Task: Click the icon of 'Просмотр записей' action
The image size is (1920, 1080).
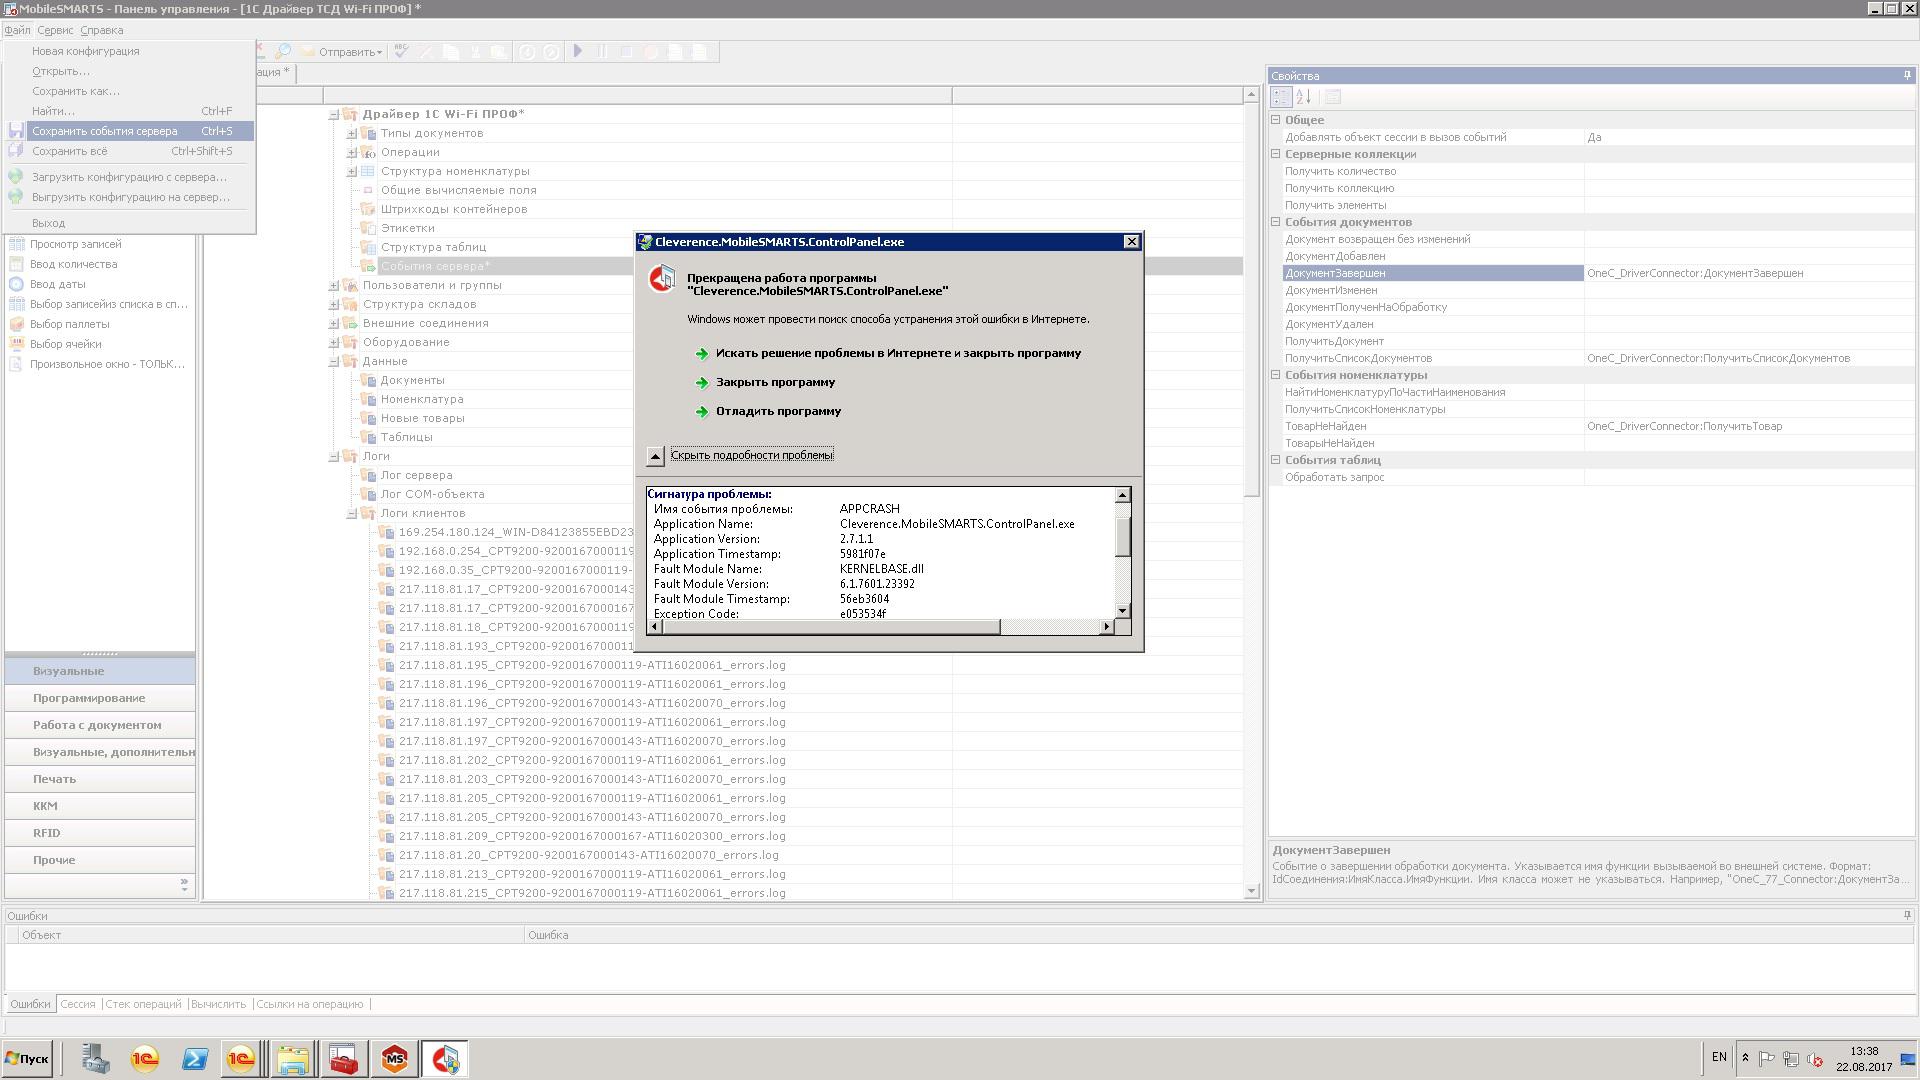Action: point(16,244)
